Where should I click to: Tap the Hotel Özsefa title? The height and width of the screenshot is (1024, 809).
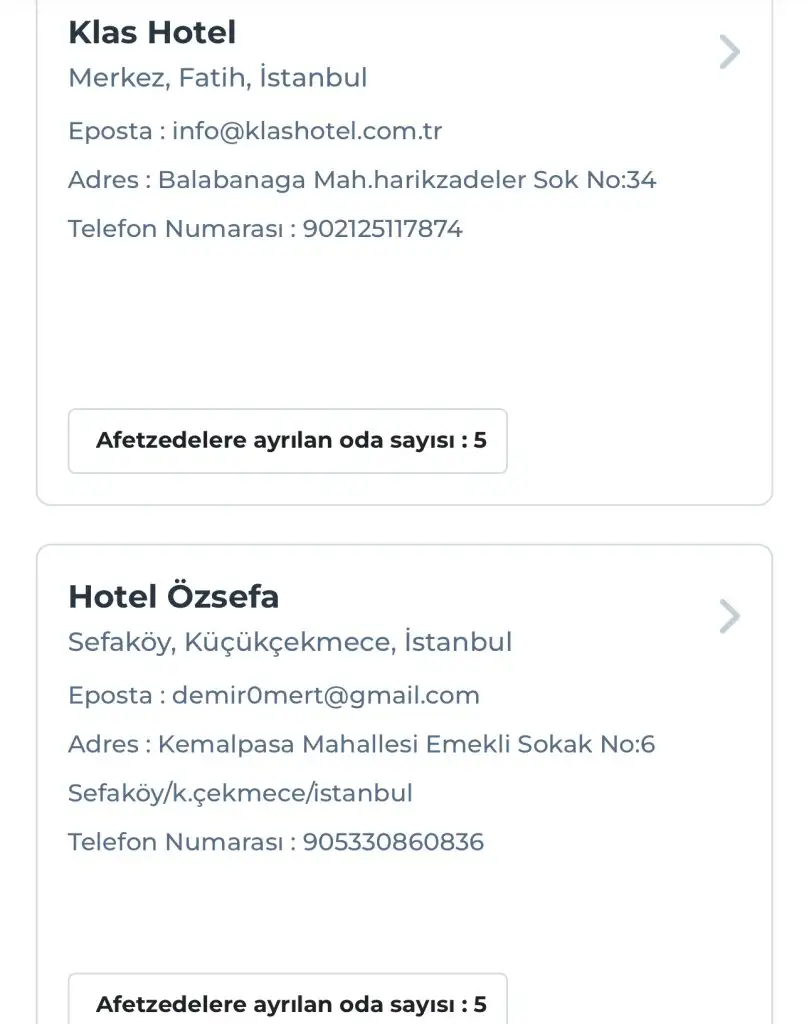(x=173, y=597)
